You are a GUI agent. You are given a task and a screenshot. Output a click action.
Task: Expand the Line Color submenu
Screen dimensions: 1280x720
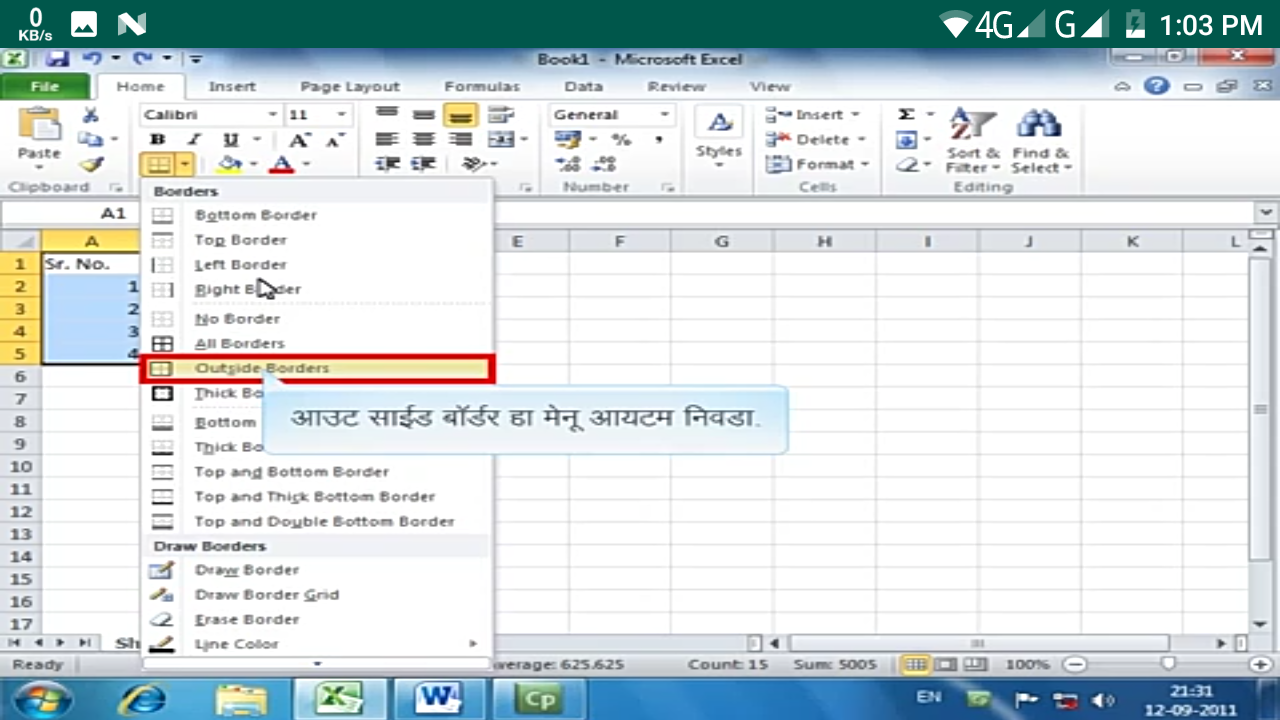[x=316, y=645]
